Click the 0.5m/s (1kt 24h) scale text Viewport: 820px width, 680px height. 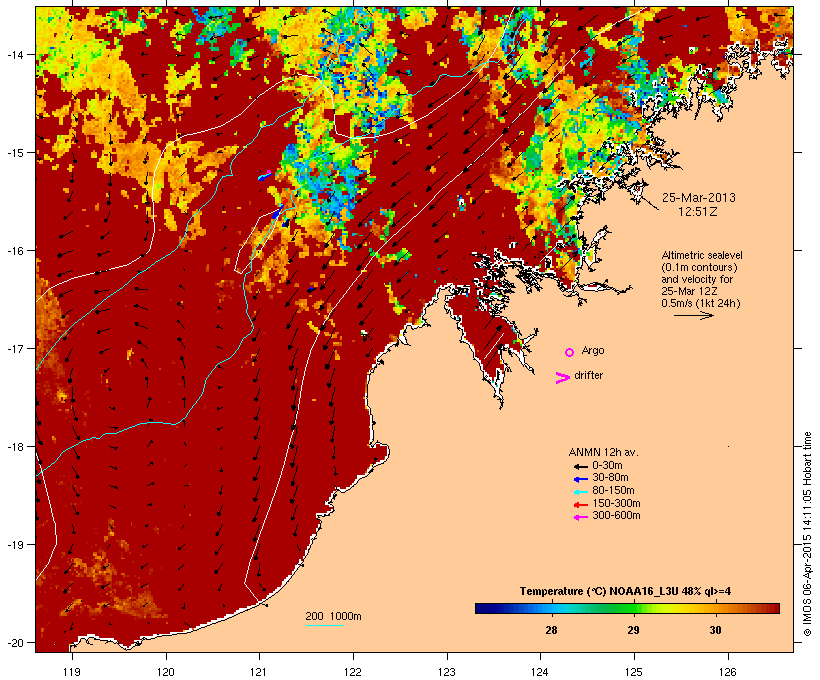point(701,303)
